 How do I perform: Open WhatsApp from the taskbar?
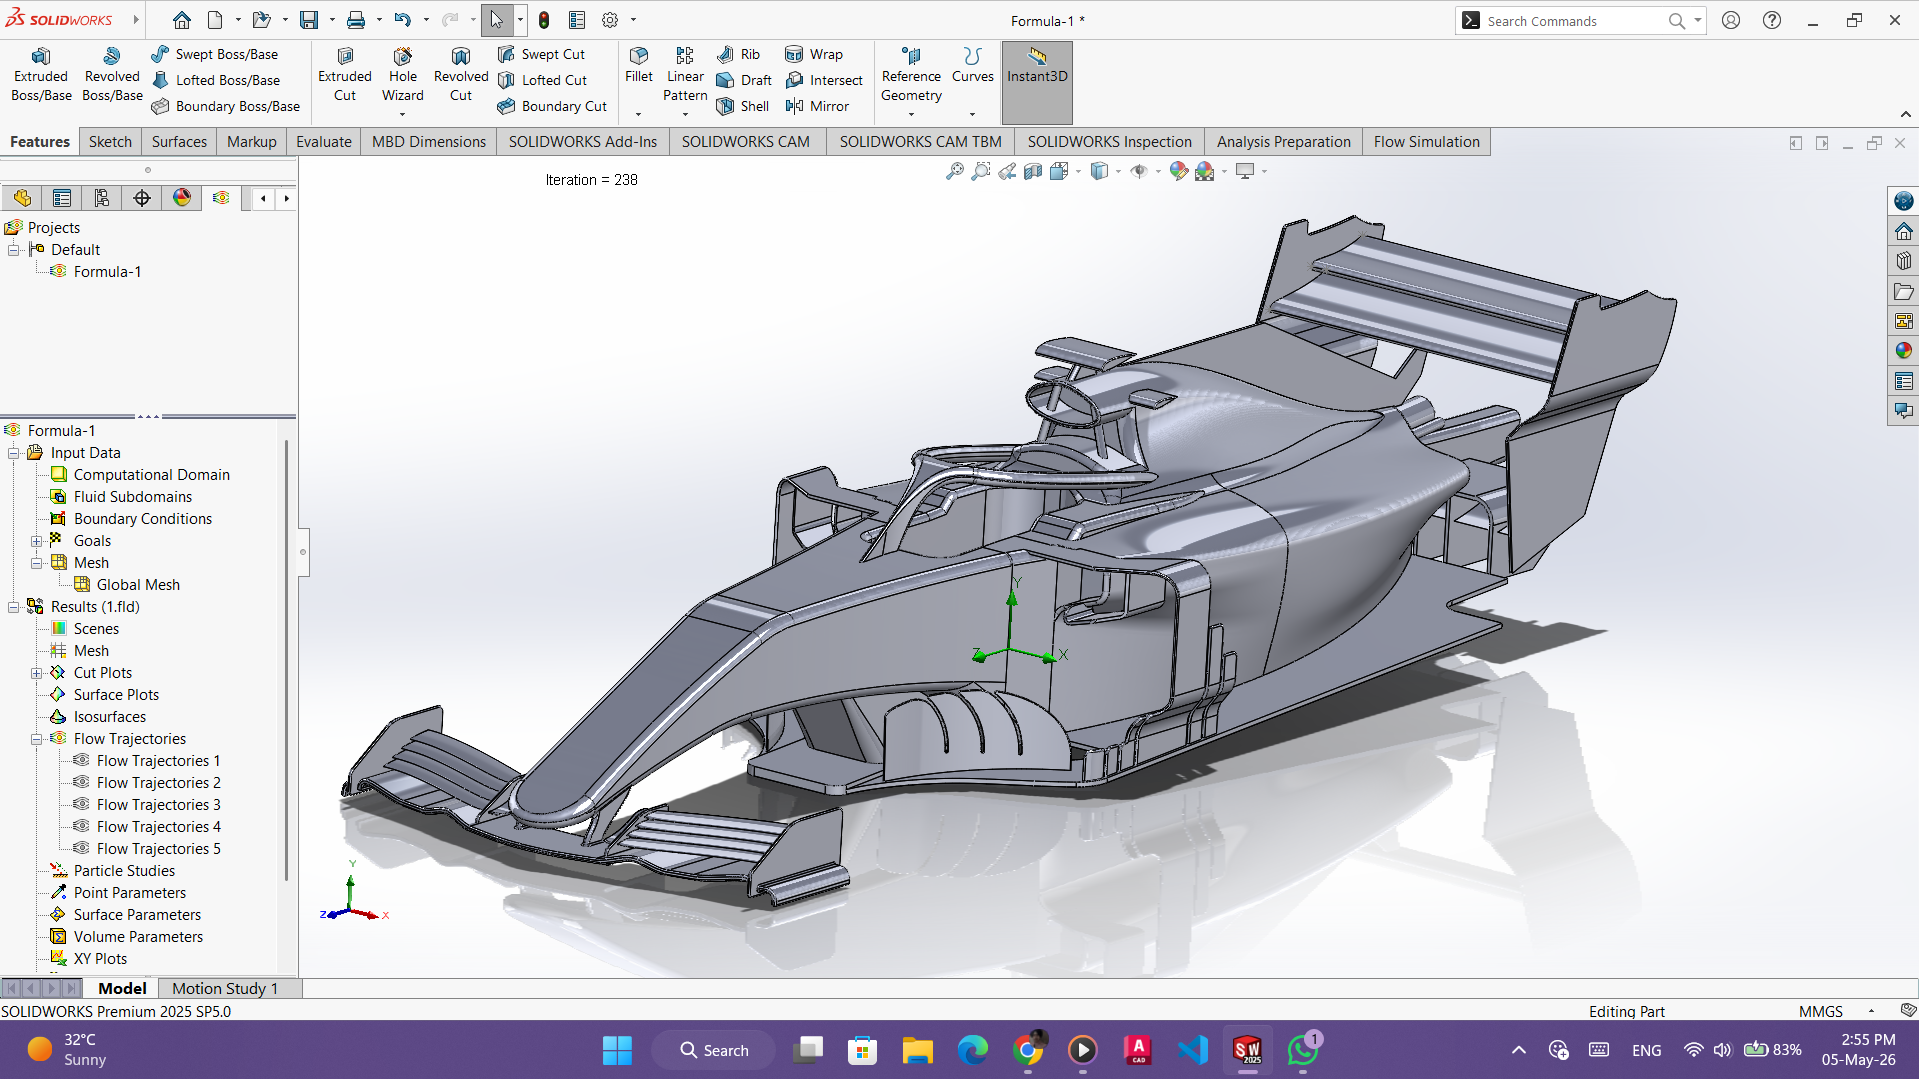pos(1303,1050)
